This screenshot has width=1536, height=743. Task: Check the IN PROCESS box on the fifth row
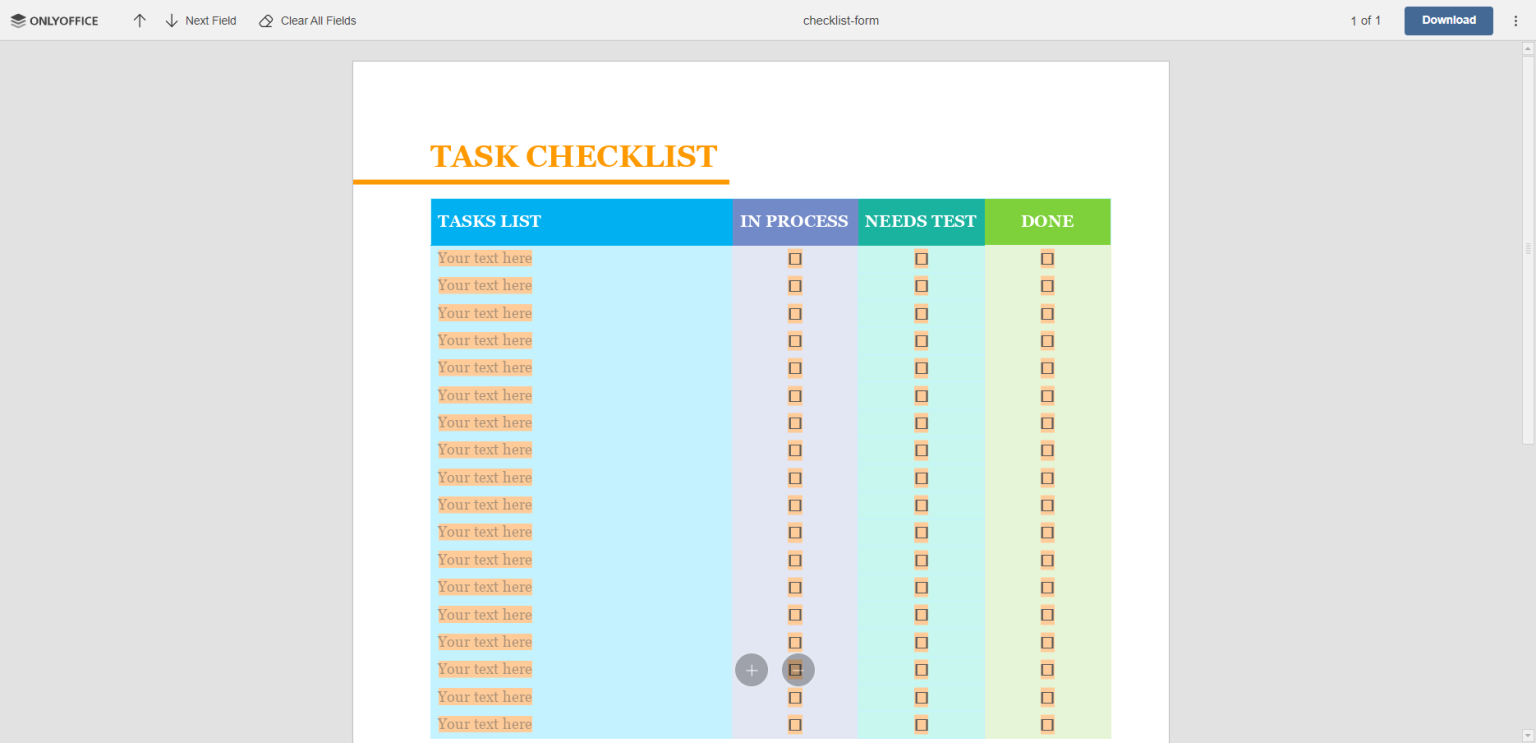coord(795,367)
